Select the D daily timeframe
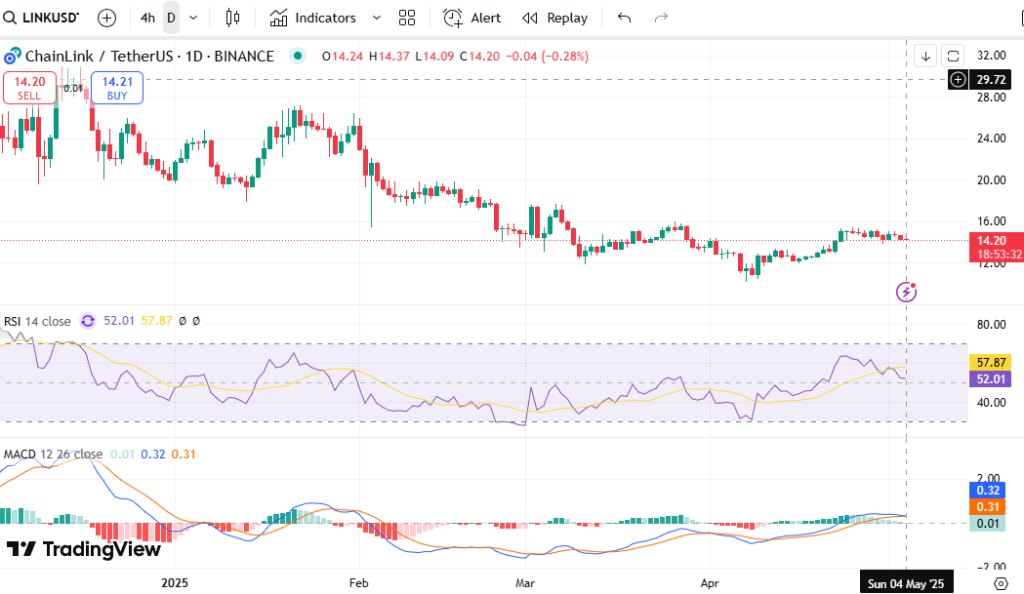Image resolution: width=1024 pixels, height=594 pixels. [x=171, y=18]
